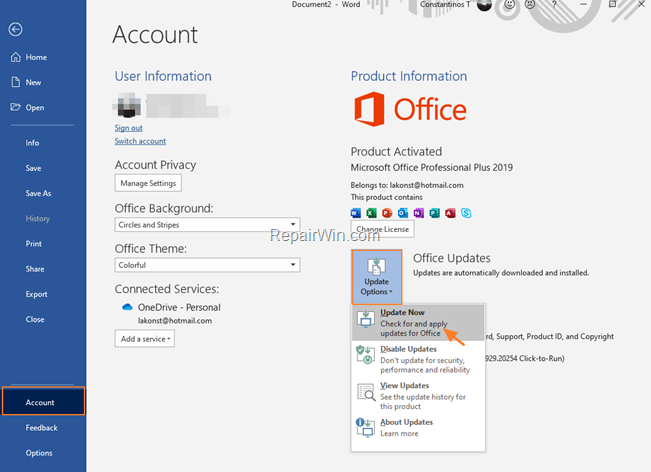
Task: Click the Manage Settings button
Action: click(x=148, y=183)
